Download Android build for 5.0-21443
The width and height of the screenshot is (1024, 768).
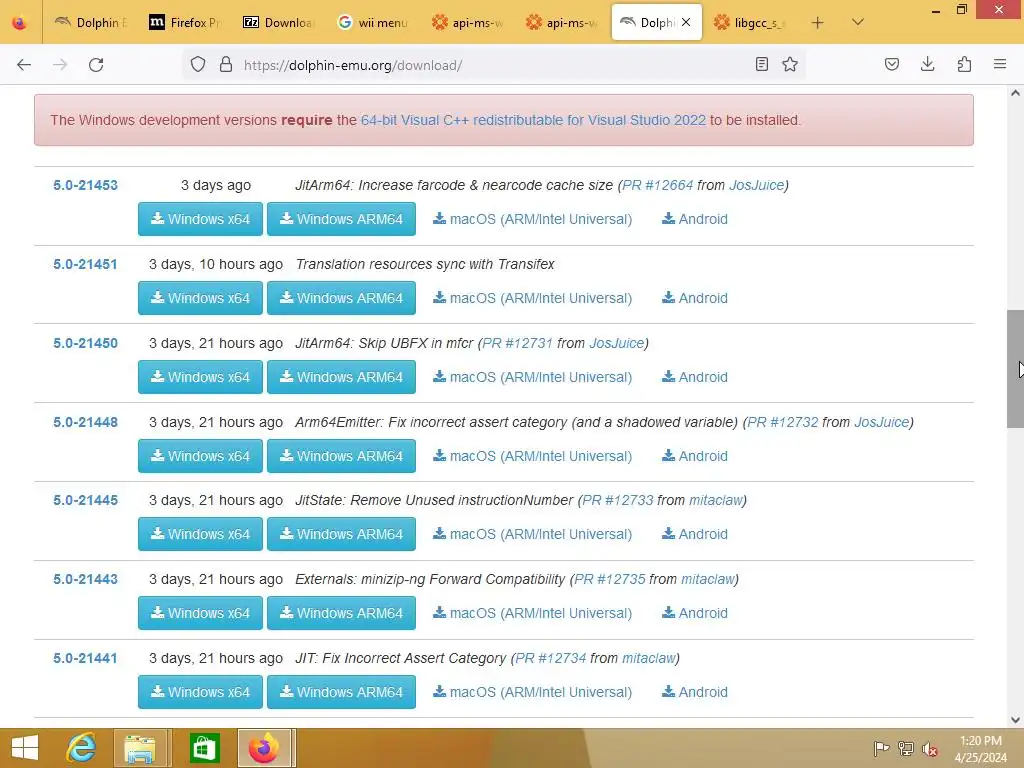tap(695, 613)
